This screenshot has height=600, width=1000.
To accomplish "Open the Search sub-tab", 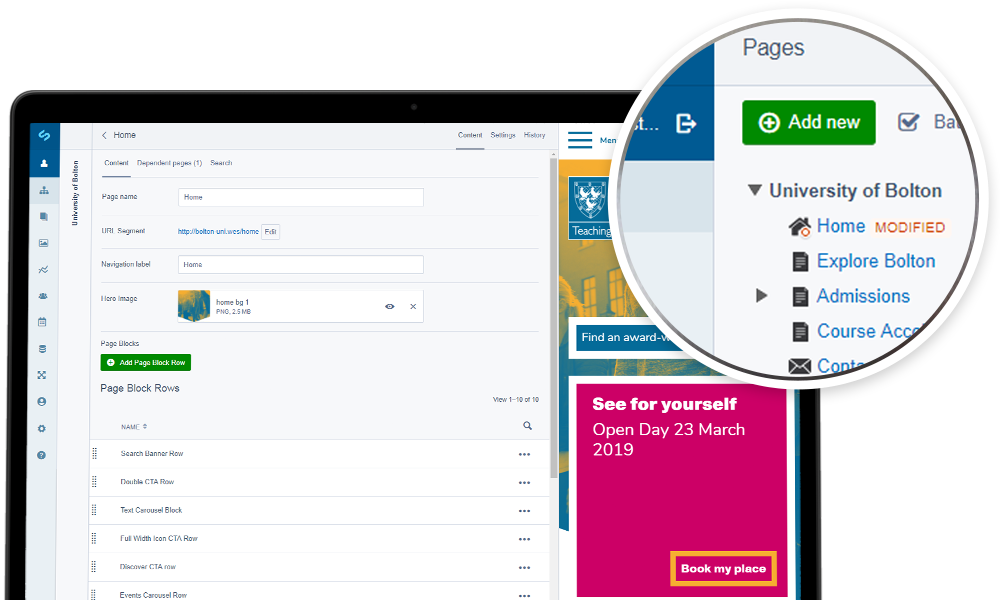I will tap(221, 163).
